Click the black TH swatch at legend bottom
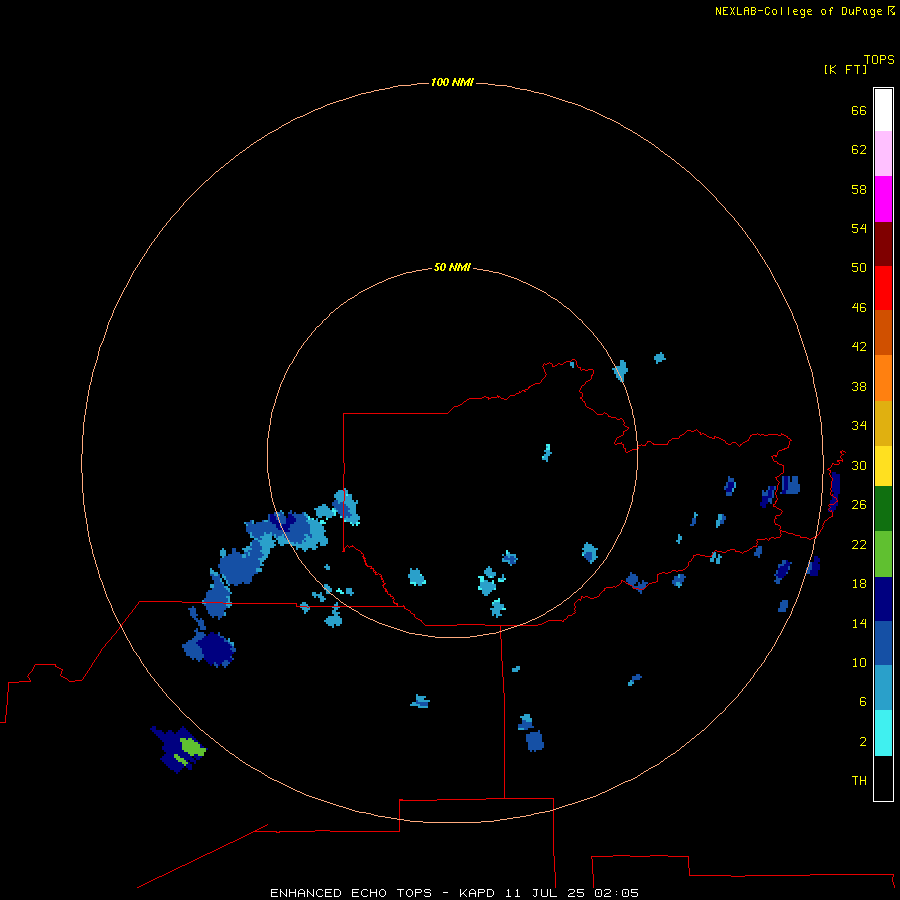The width and height of the screenshot is (900, 900). pyautogui.click(x=883, y=778)
